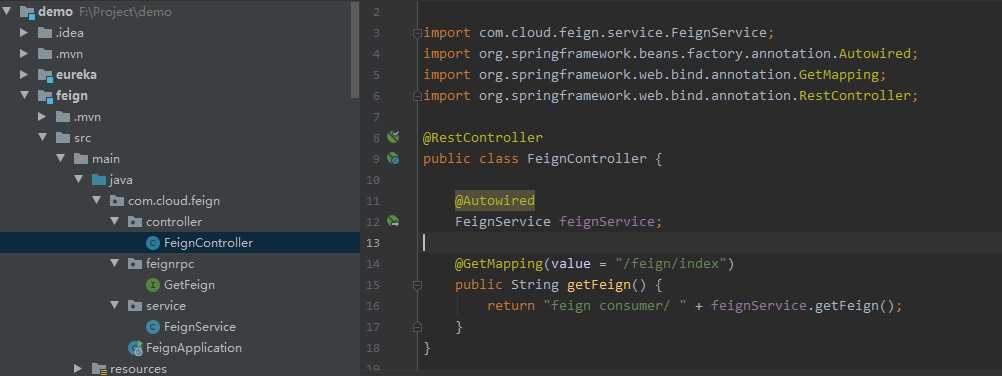Click the GetFeign interface icon

pyautogui.click(x=153, y=285)
